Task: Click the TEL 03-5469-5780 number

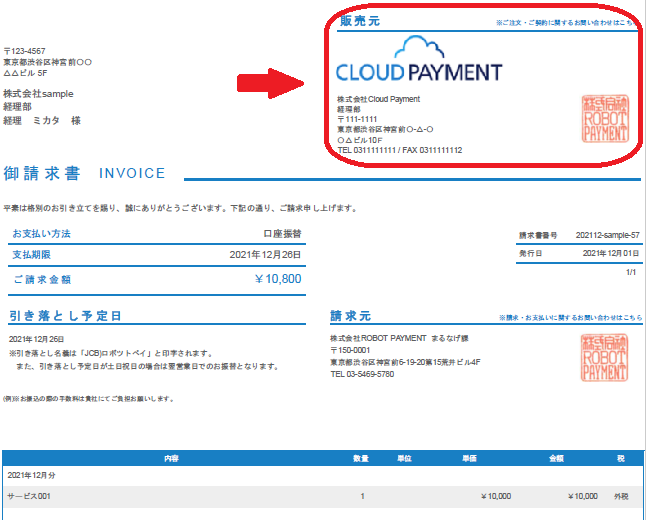Action: point(362,374)
